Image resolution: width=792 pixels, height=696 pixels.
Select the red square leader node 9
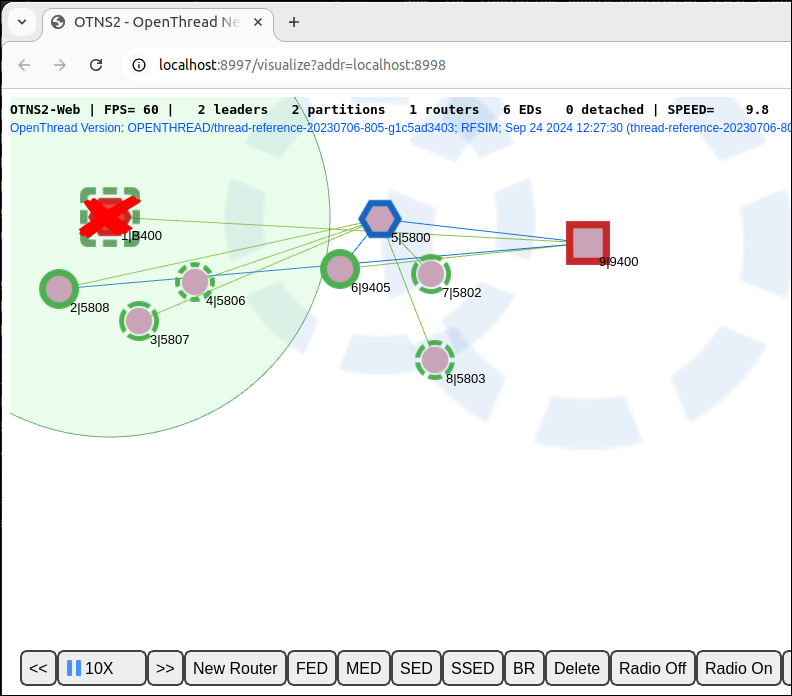(x=588, y=243)
